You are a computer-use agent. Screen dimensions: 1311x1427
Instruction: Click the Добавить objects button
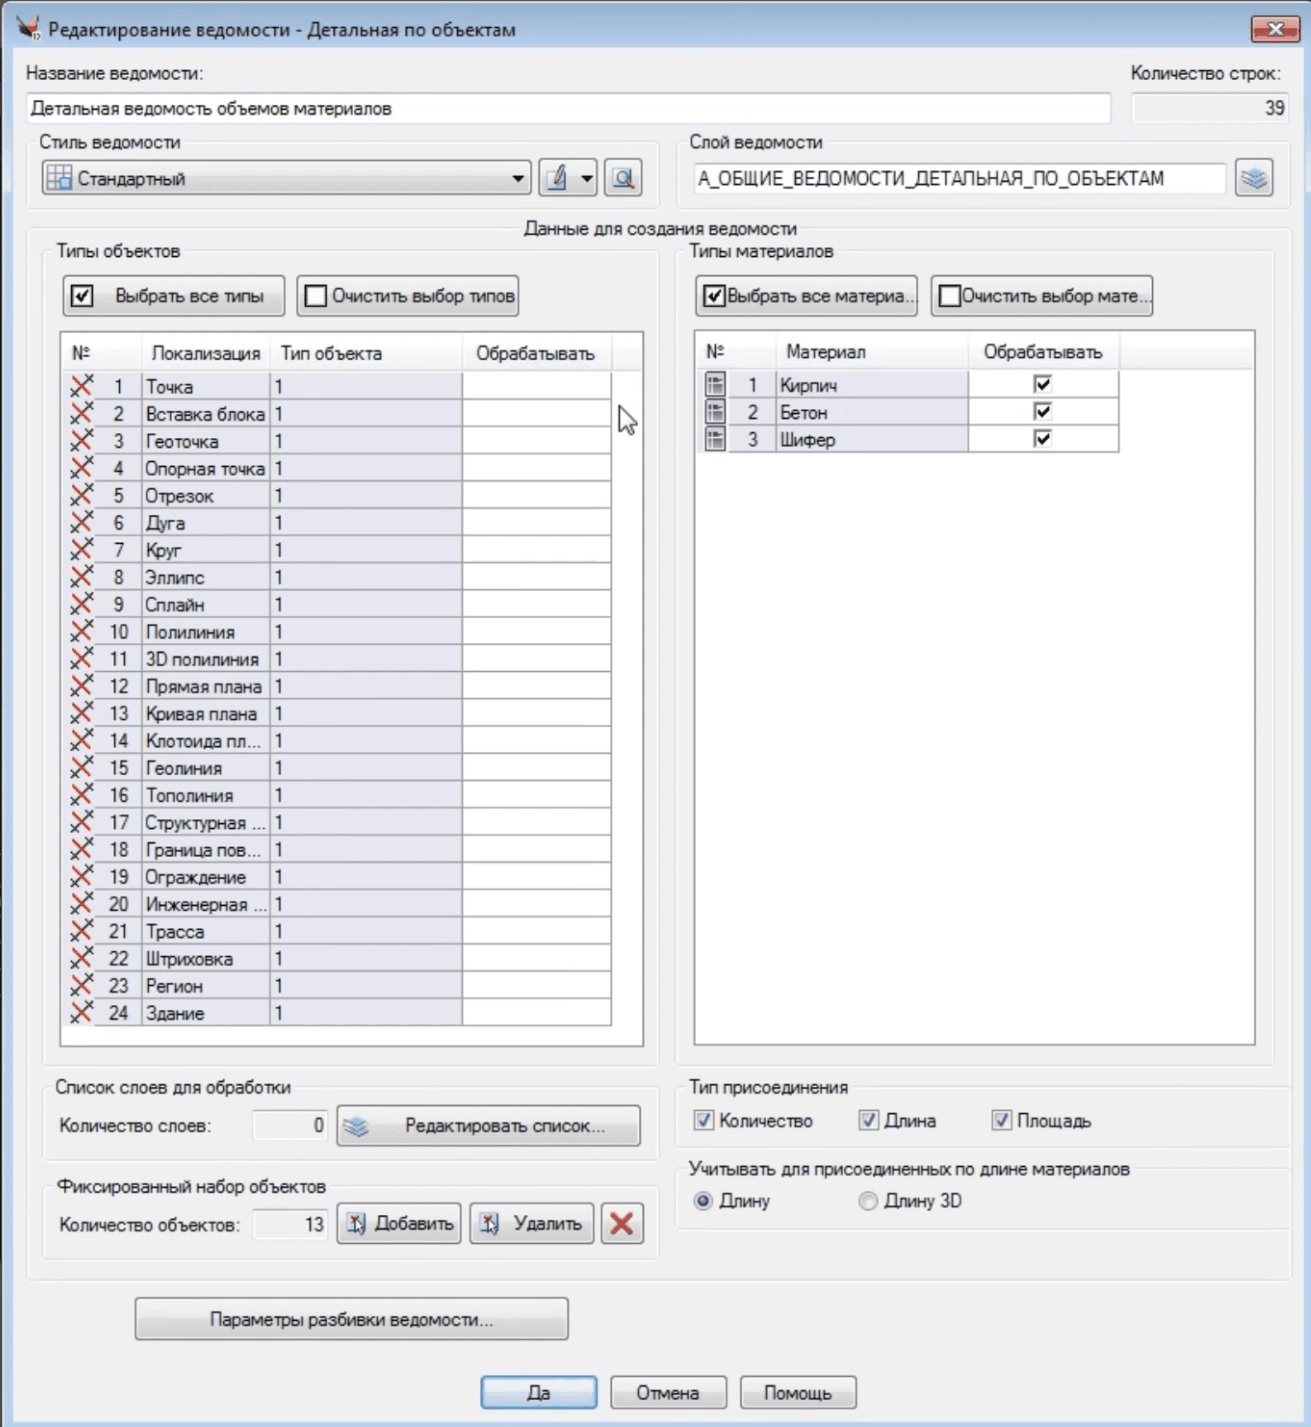[399, 1224]
